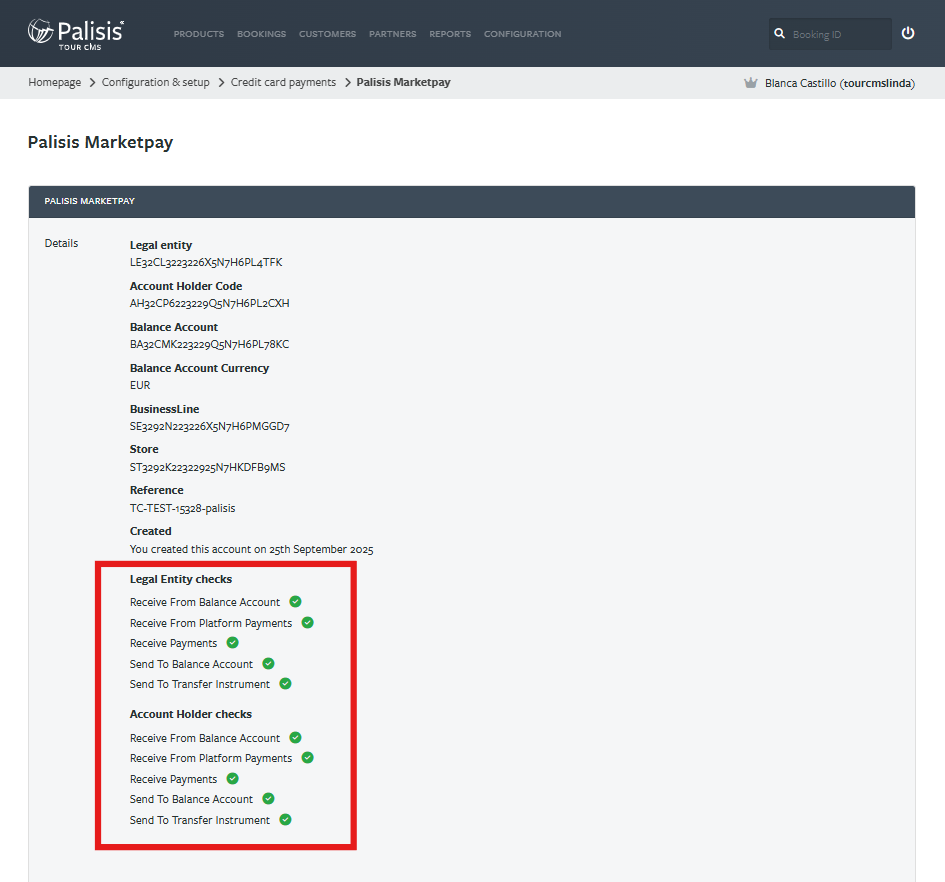
Task: Click the Account Holder checks heading
Action: click(x=190, y=714)
